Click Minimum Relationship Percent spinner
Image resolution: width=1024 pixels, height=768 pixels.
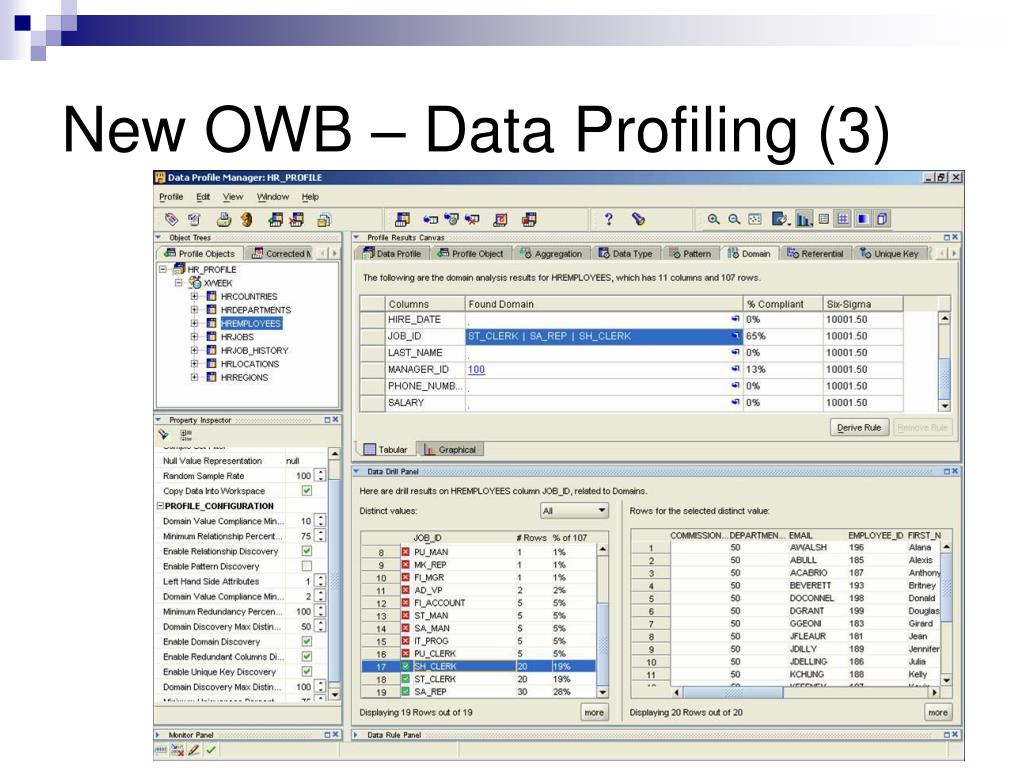tap(320, 536)
